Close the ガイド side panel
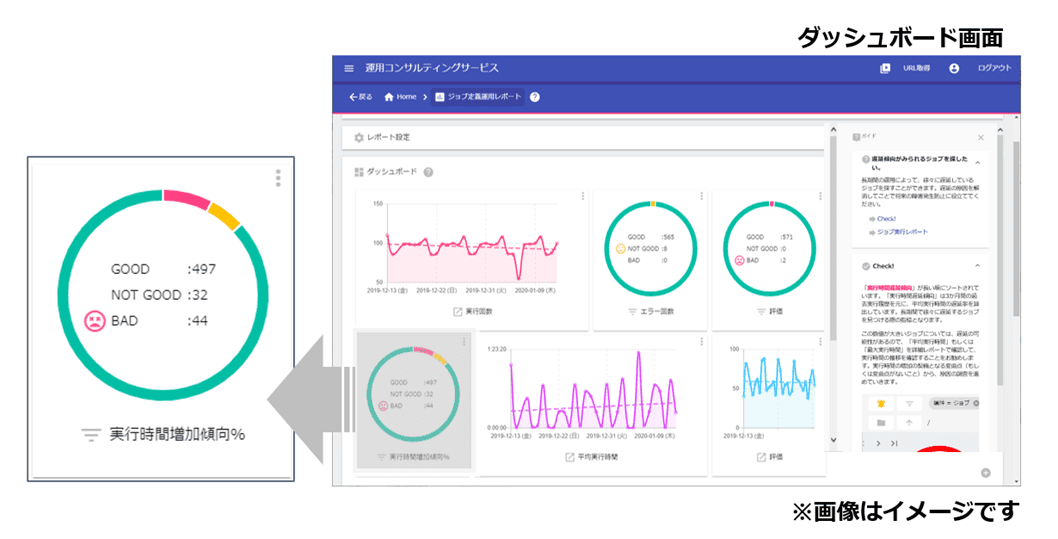This screenshot has height=539, width=1058. tap(980, 137)
